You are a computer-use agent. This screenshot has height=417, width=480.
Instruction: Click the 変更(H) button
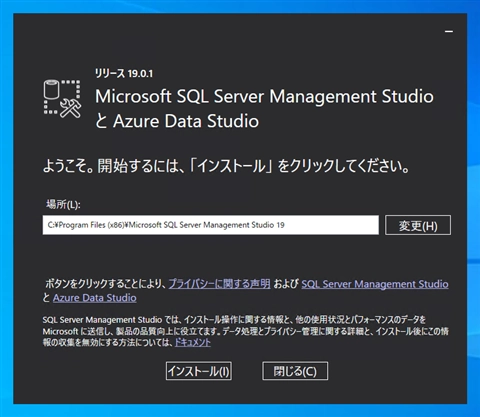click(x=418, y=225)
